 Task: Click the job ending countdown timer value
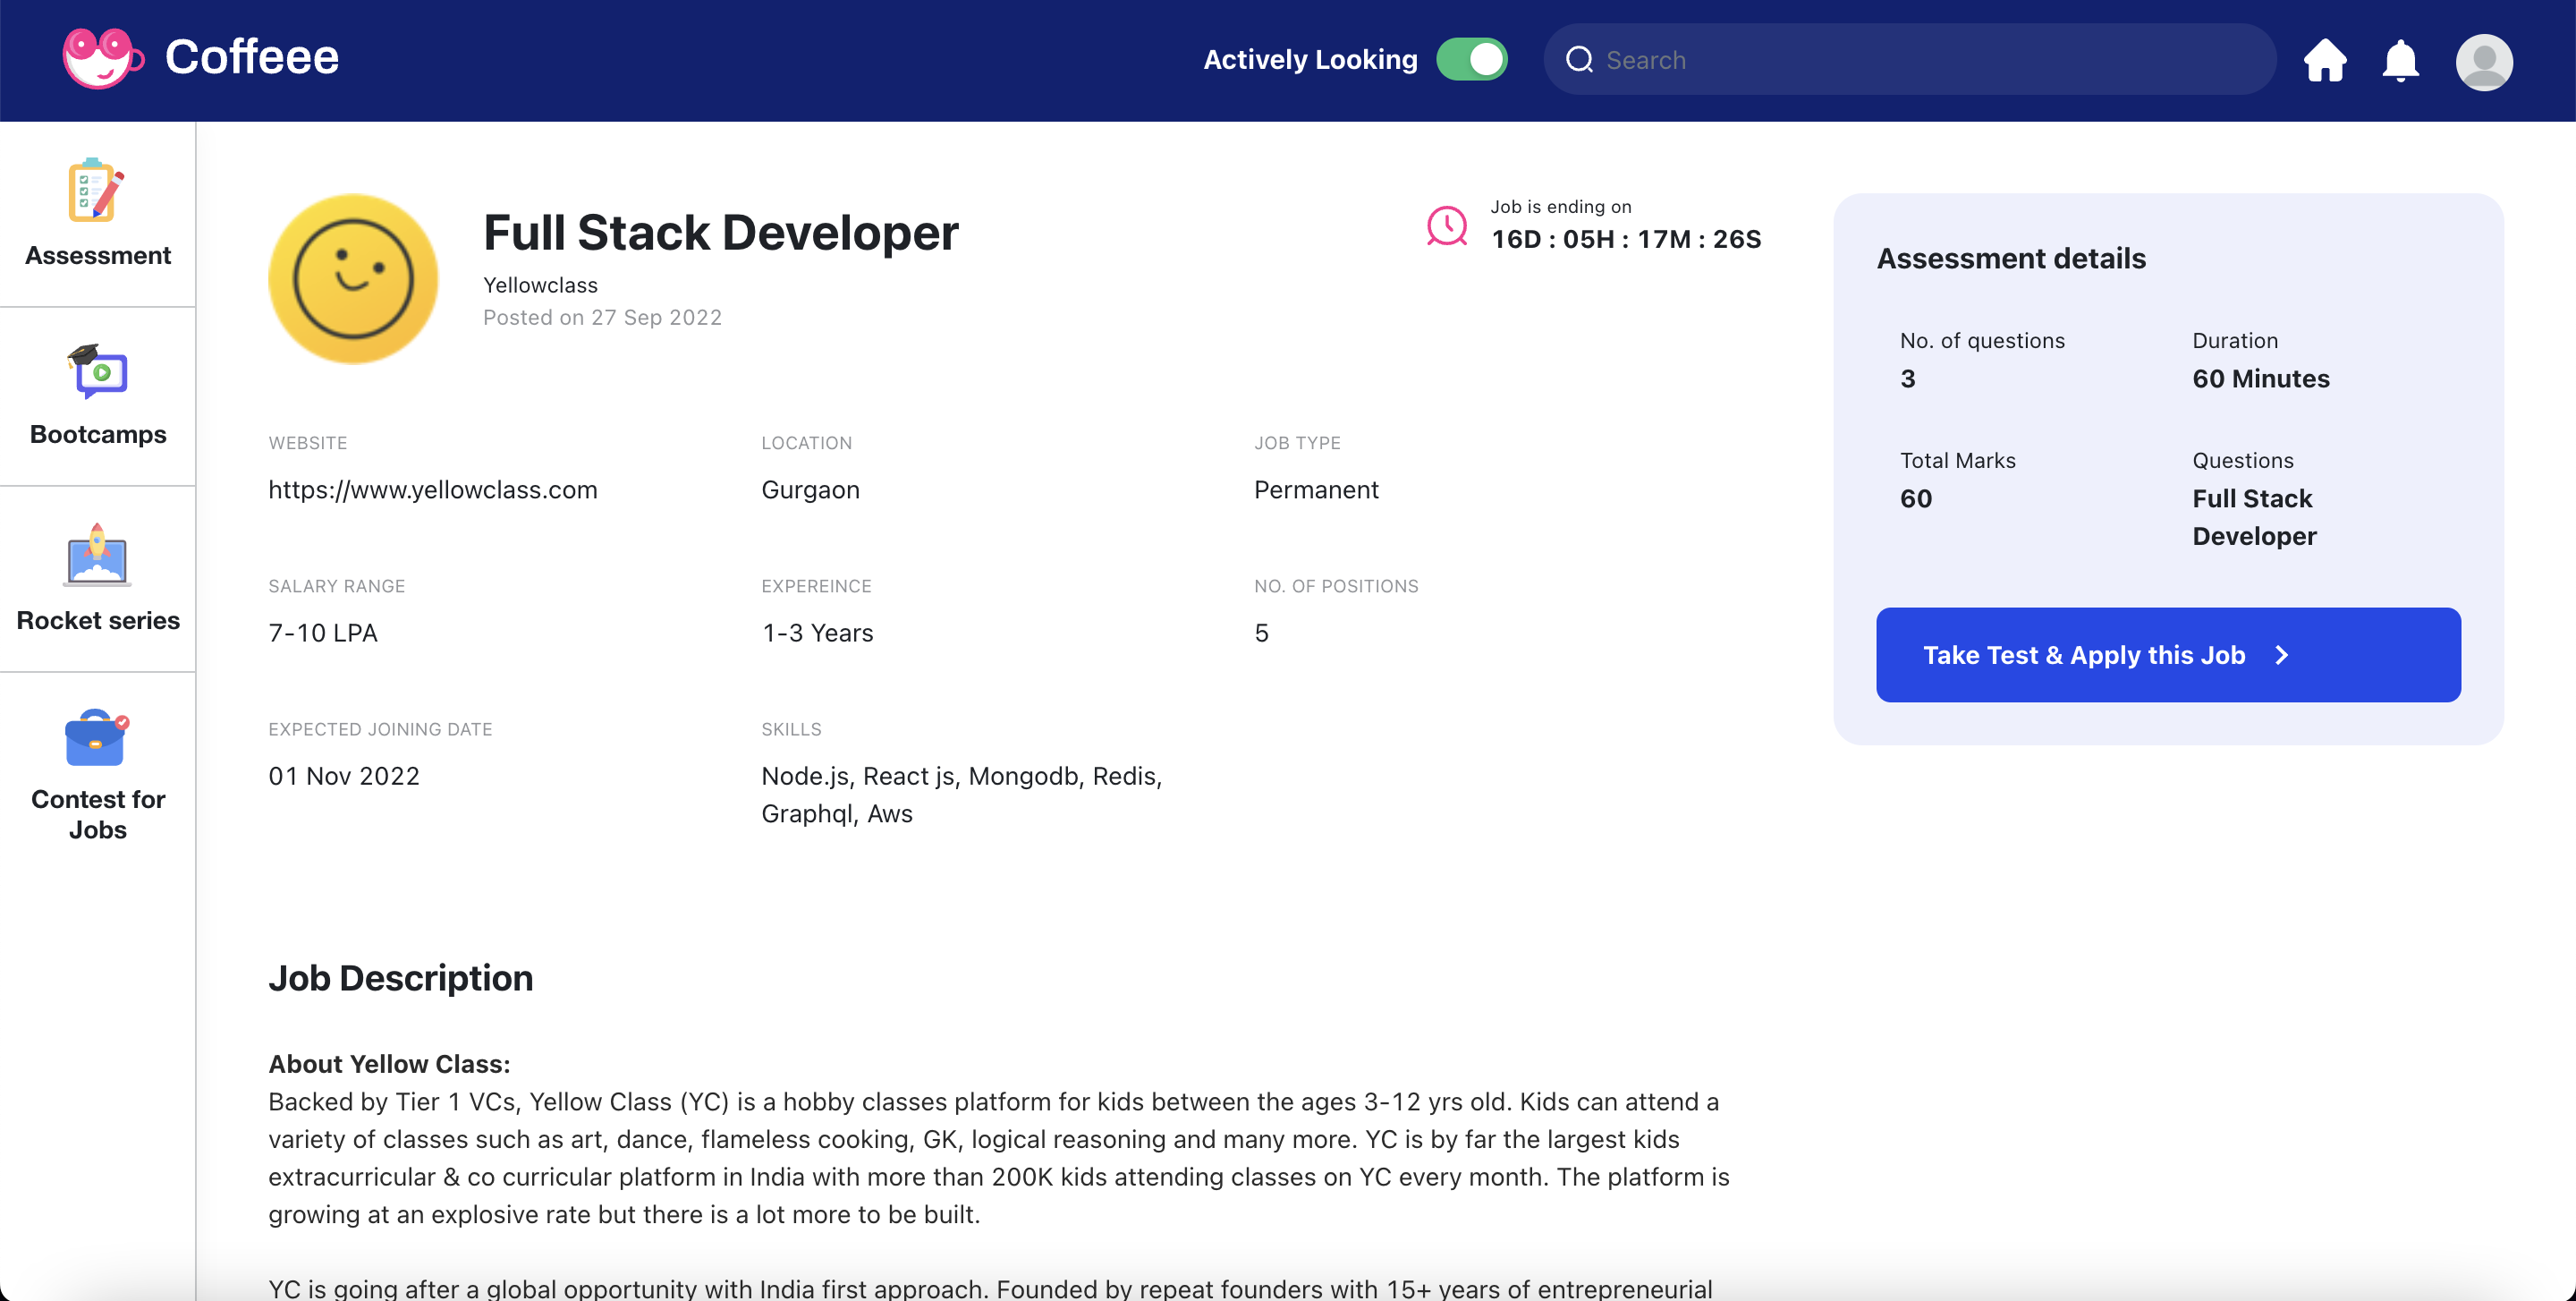point(1626,240)
